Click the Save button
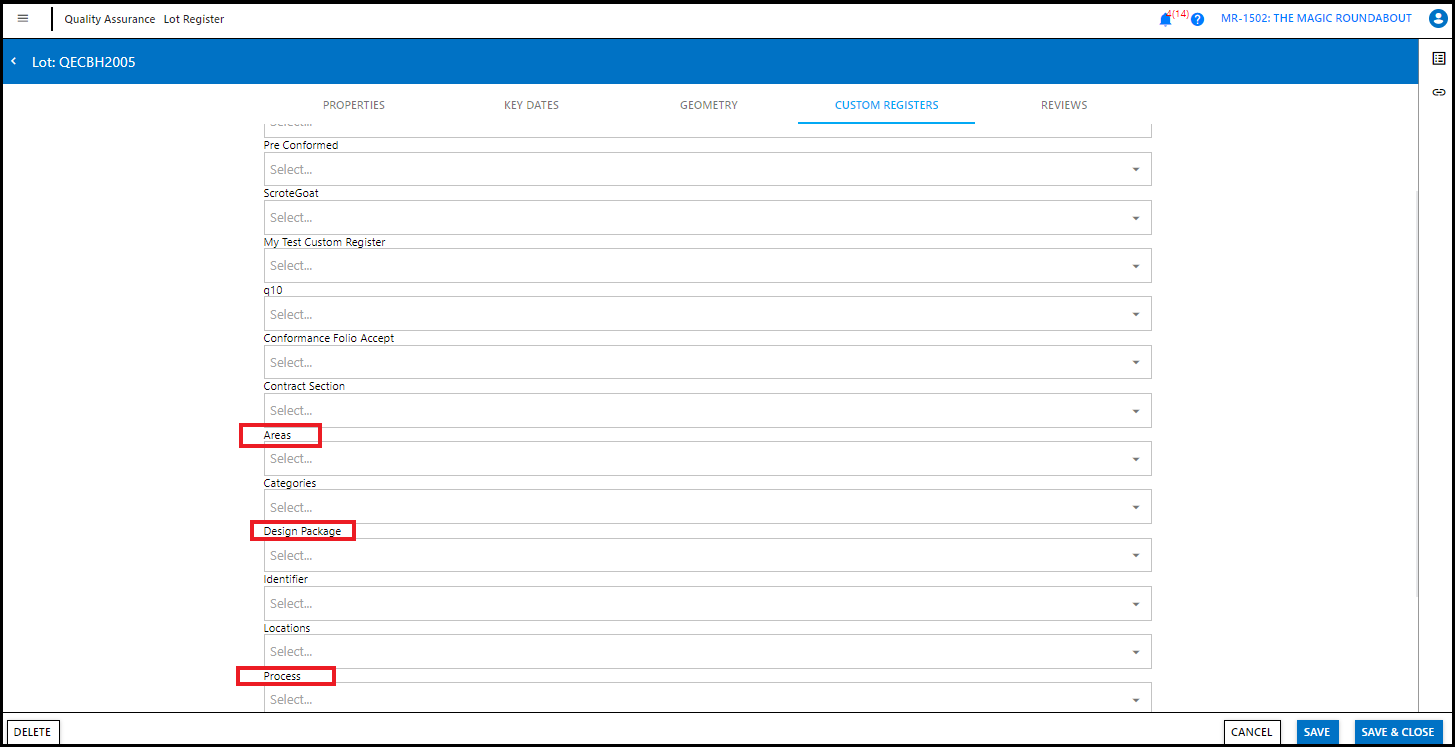This screenshot has height=747, width=1455. point(1317,732)
